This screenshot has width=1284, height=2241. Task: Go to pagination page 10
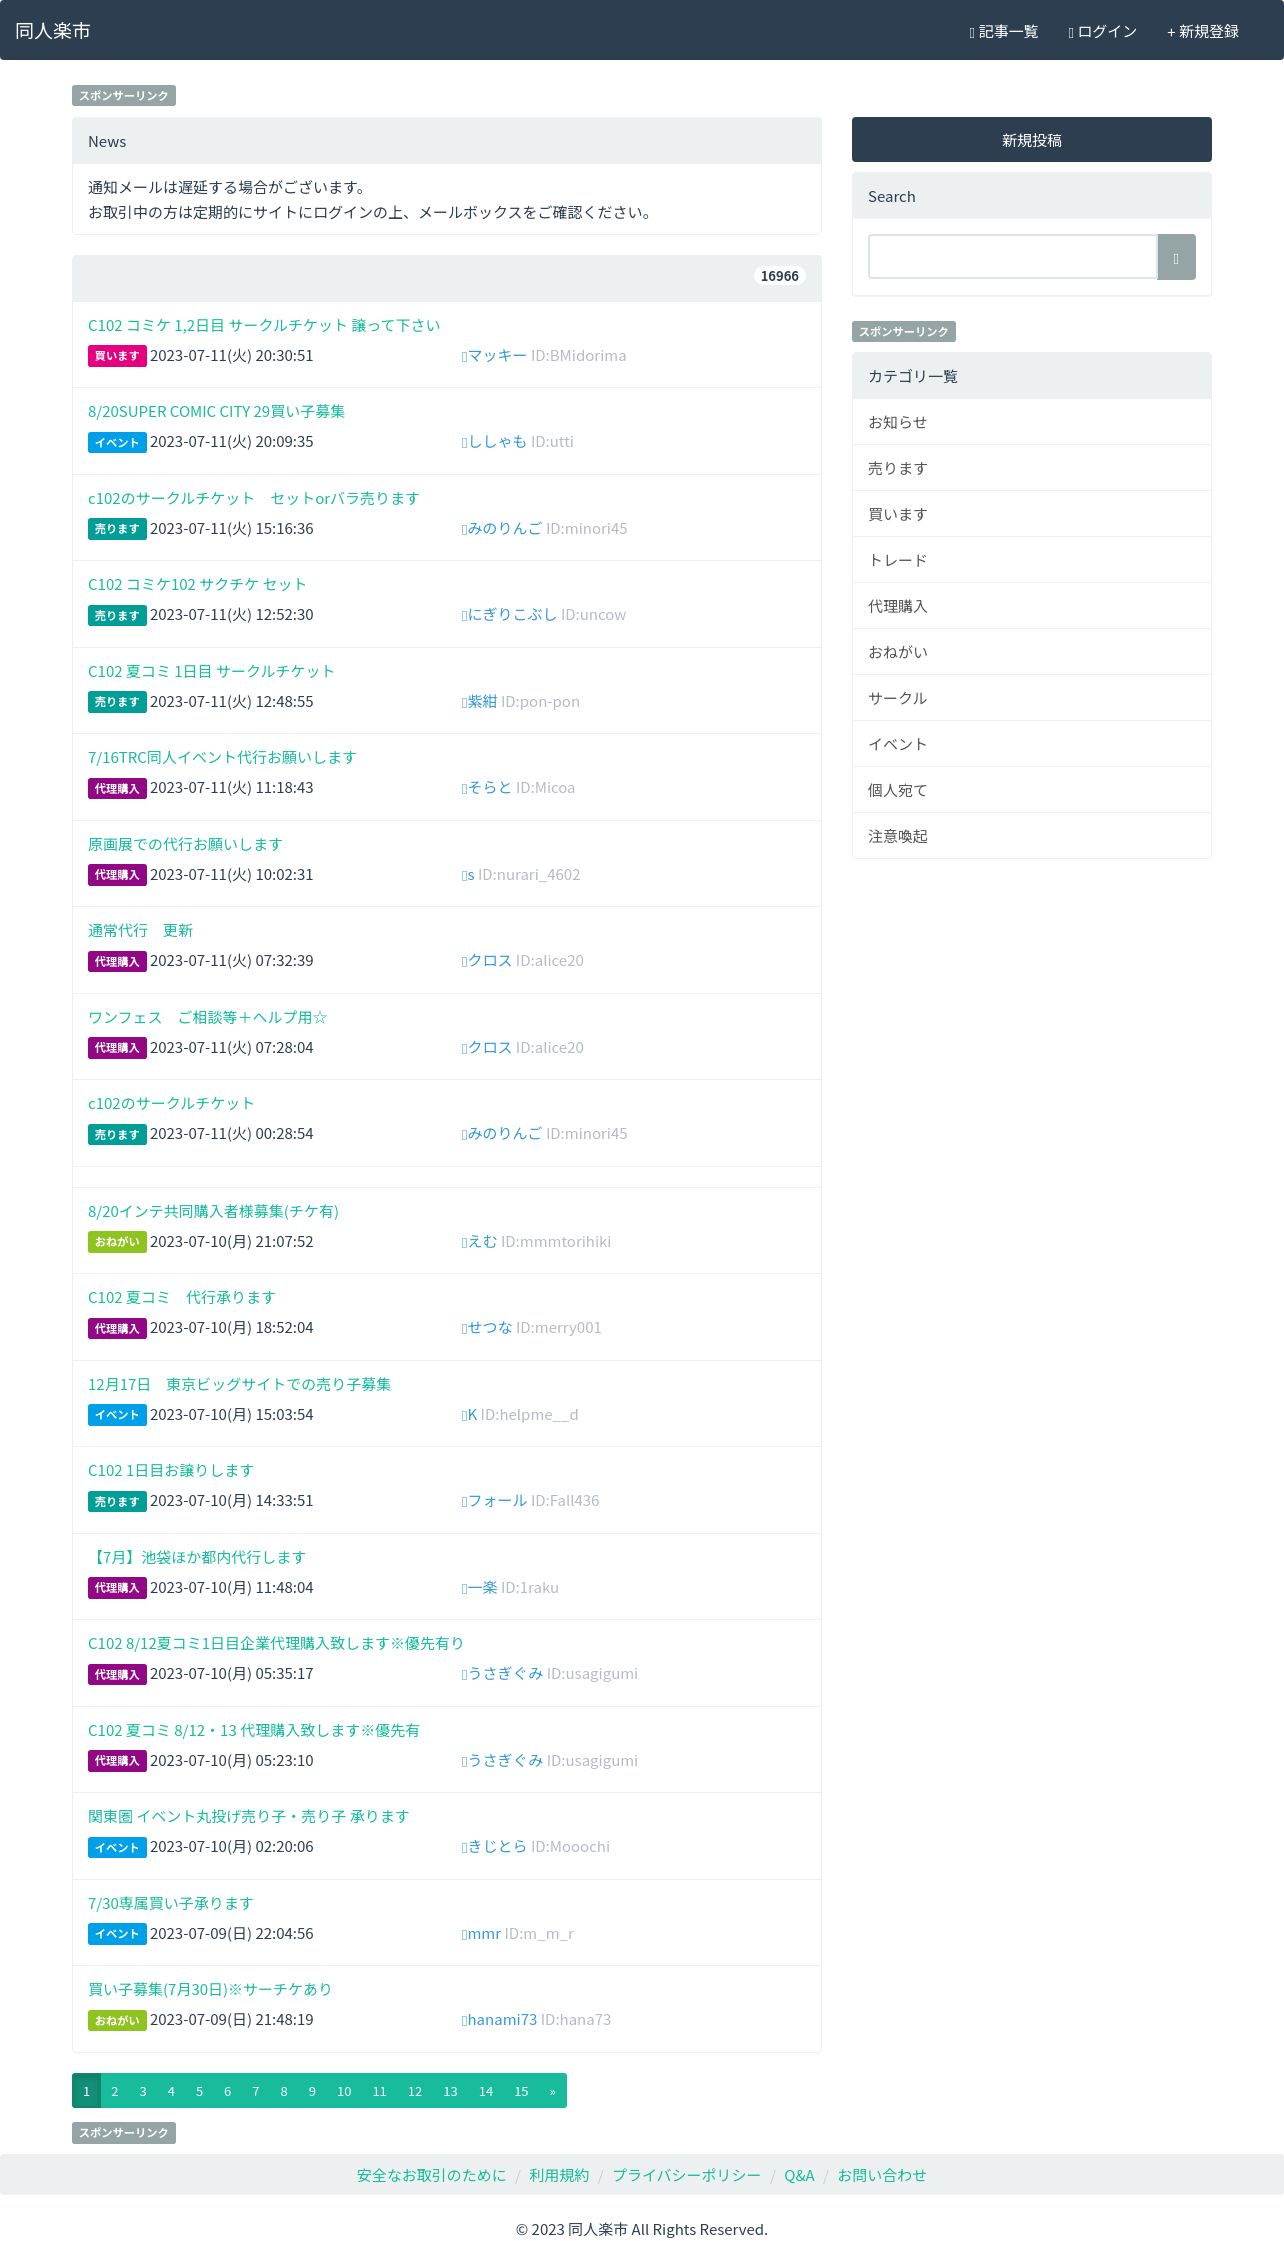[344, 2091]
